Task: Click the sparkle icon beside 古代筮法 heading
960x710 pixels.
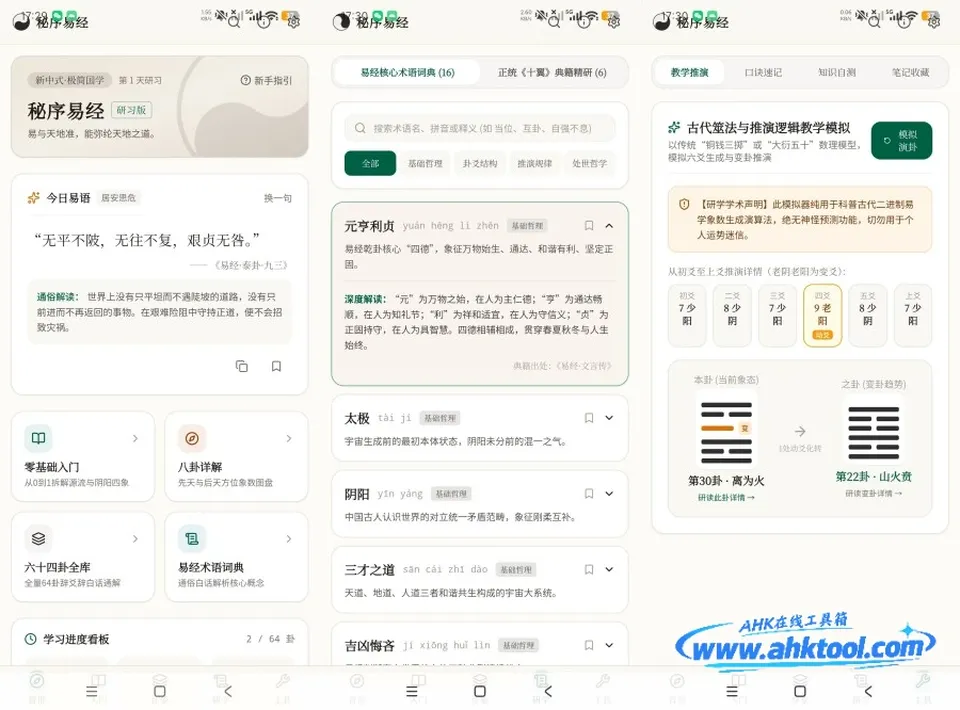Action: [674, 127]
